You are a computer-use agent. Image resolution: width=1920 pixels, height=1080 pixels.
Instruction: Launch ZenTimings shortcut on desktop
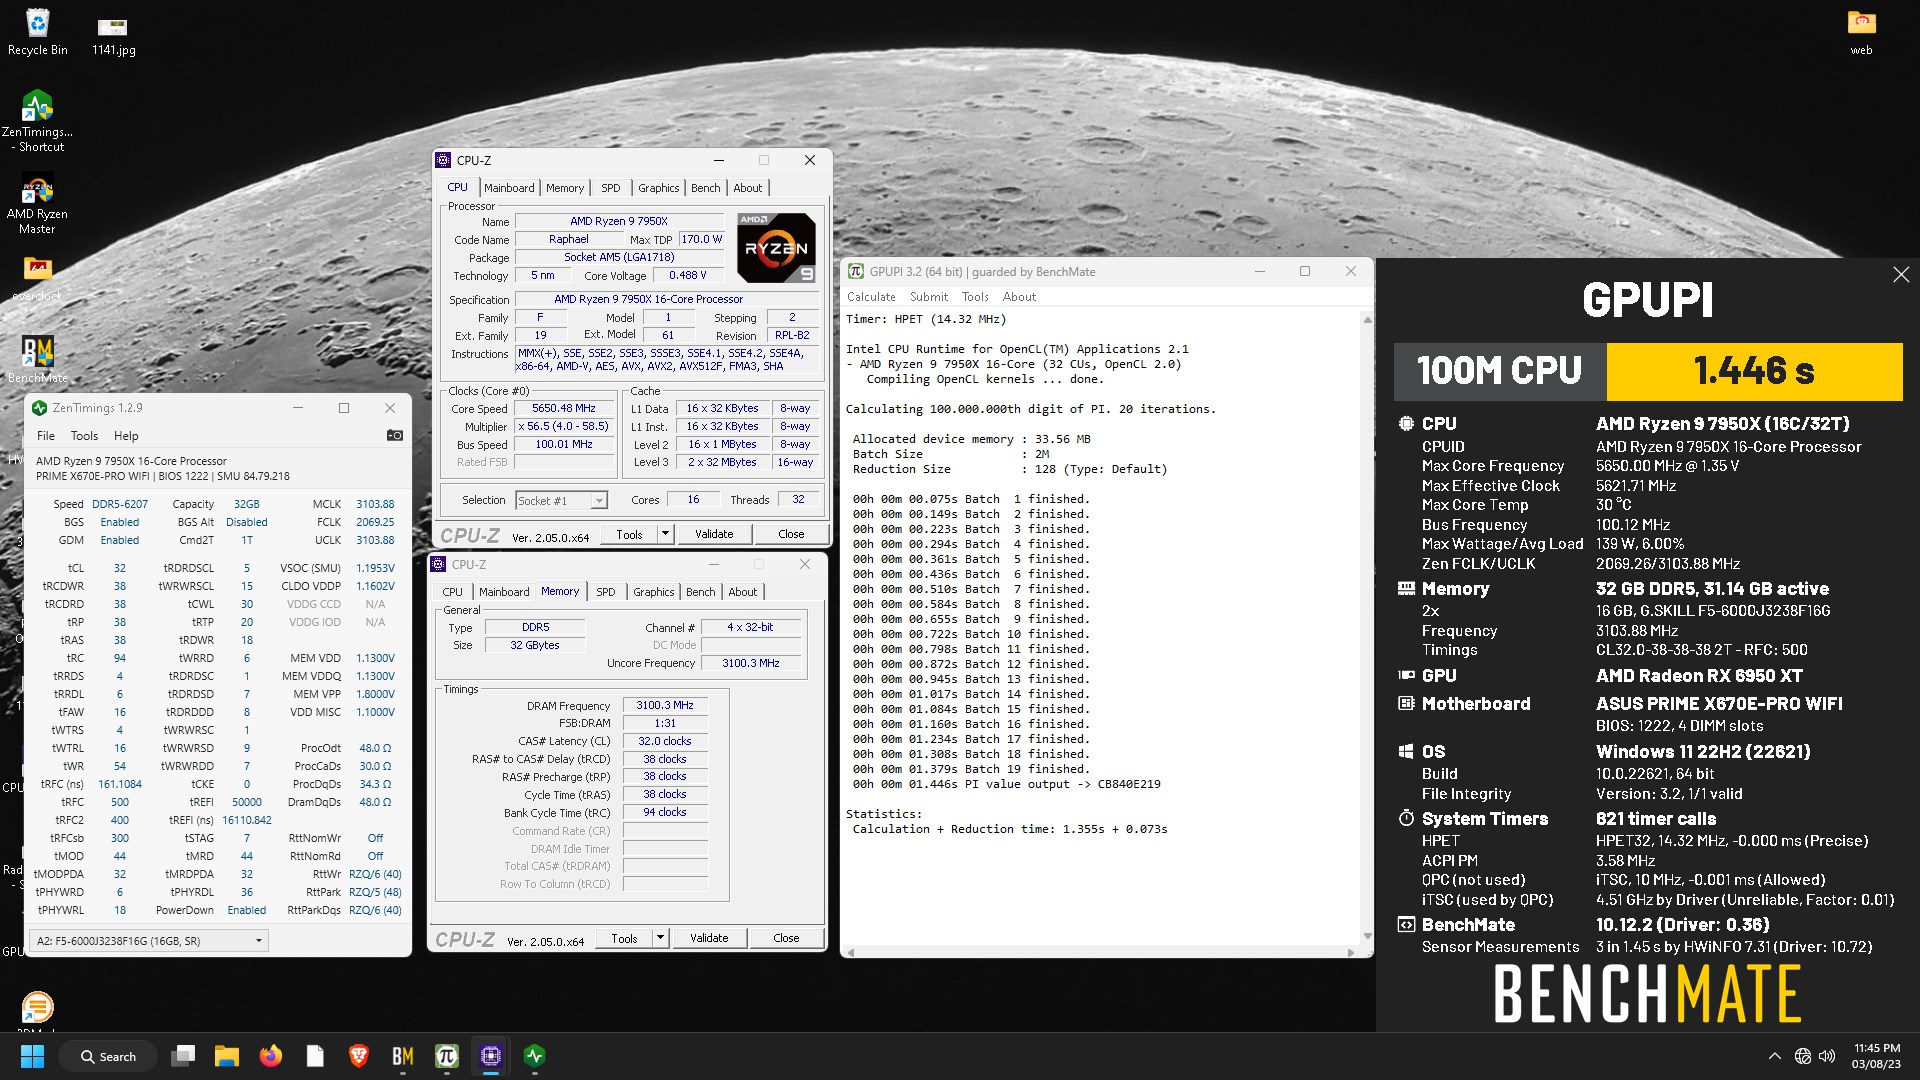[x=37, y=121]
